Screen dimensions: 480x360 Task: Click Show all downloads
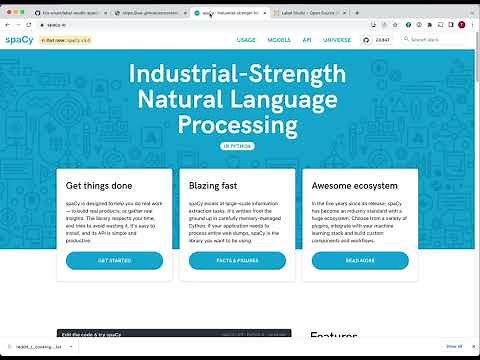[x=454, y=346]
